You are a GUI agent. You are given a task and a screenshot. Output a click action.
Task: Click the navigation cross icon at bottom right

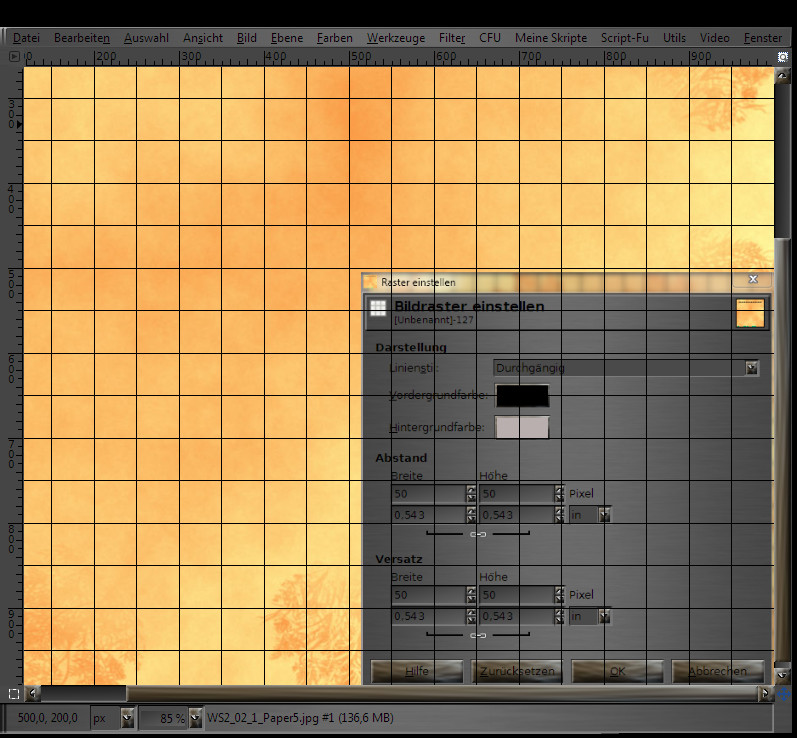point(783,694)
